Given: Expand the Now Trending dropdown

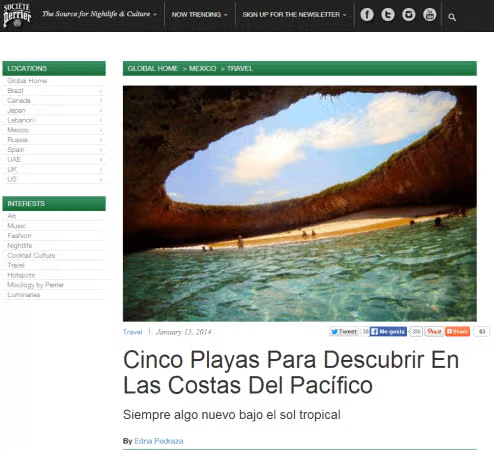Looking at the screenshot, I should pos(199,15).
